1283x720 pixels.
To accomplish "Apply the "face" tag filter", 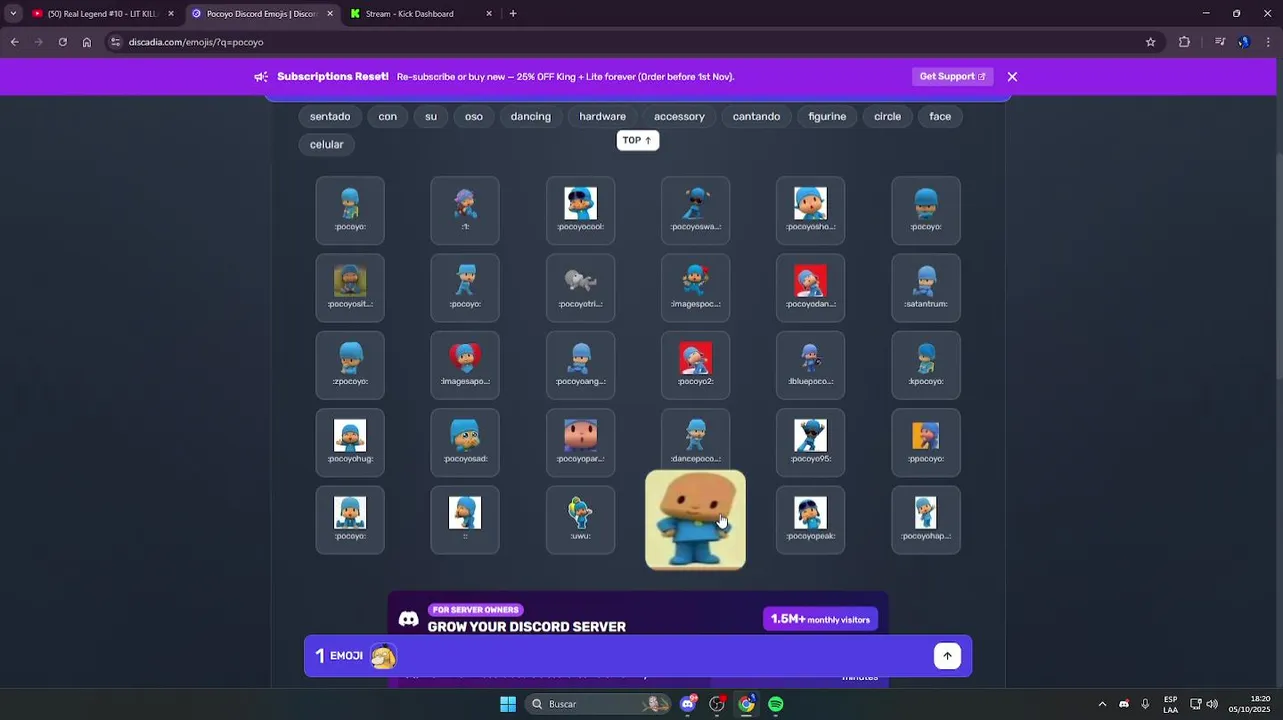I will click(x=940, y=116).
